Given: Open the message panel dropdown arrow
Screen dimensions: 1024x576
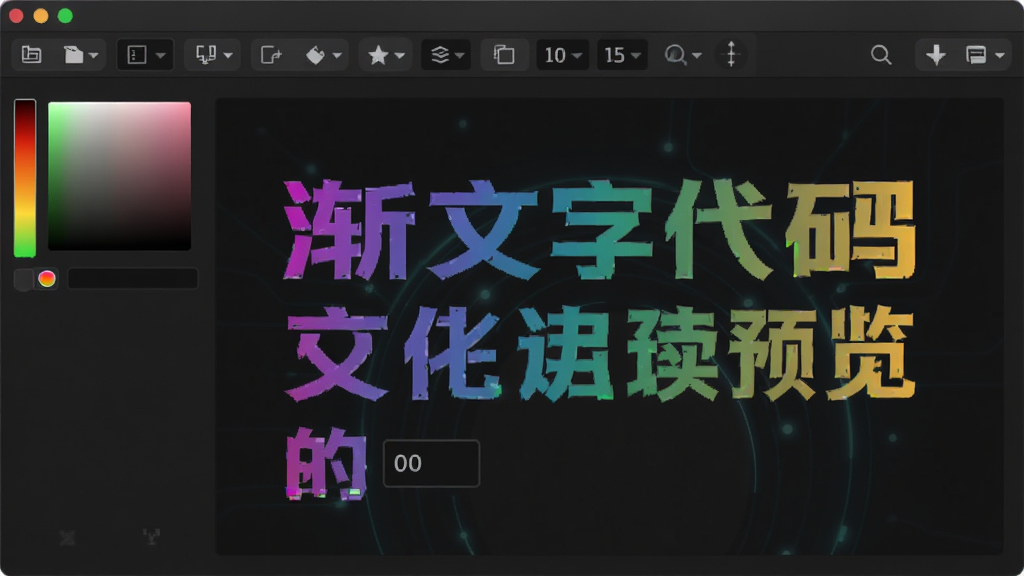Looking at the screenshot, I should 1000,56.
